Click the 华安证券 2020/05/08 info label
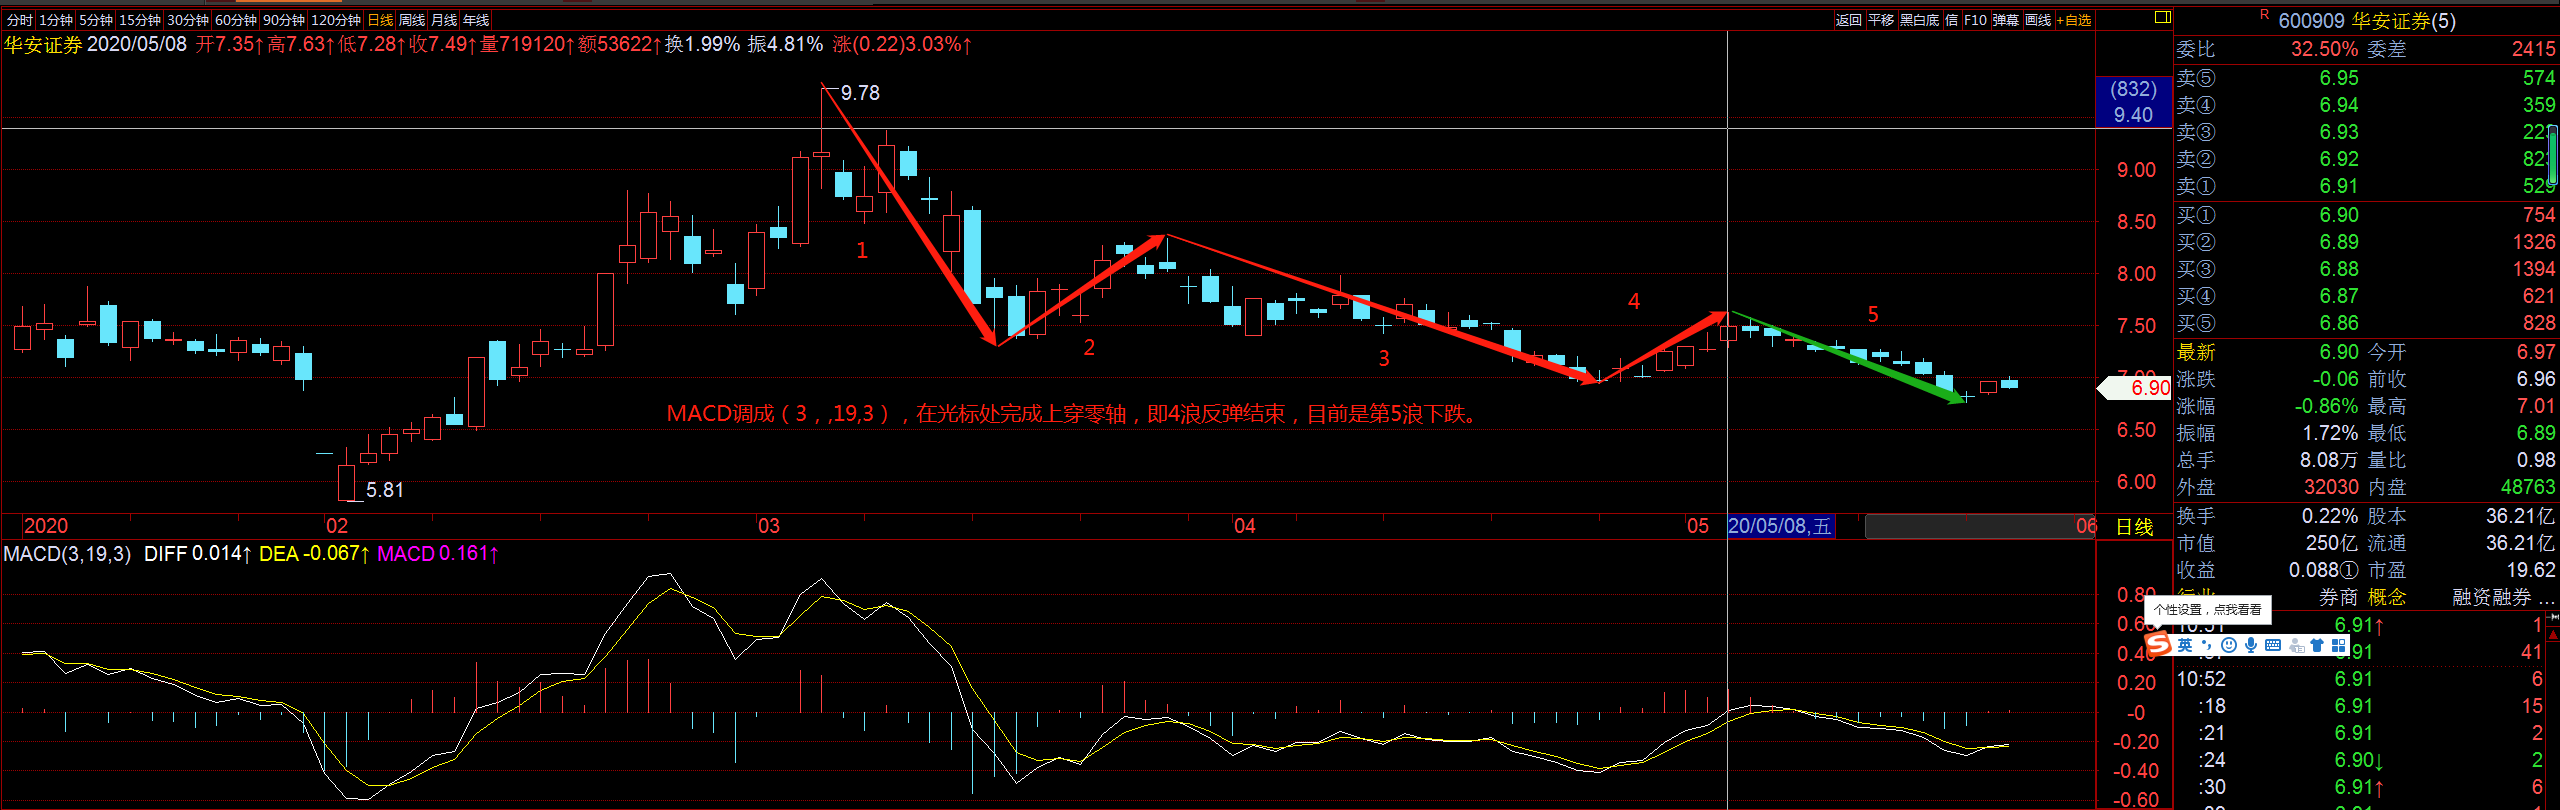Screen dimensions: 2560x810 coord(95,44)
